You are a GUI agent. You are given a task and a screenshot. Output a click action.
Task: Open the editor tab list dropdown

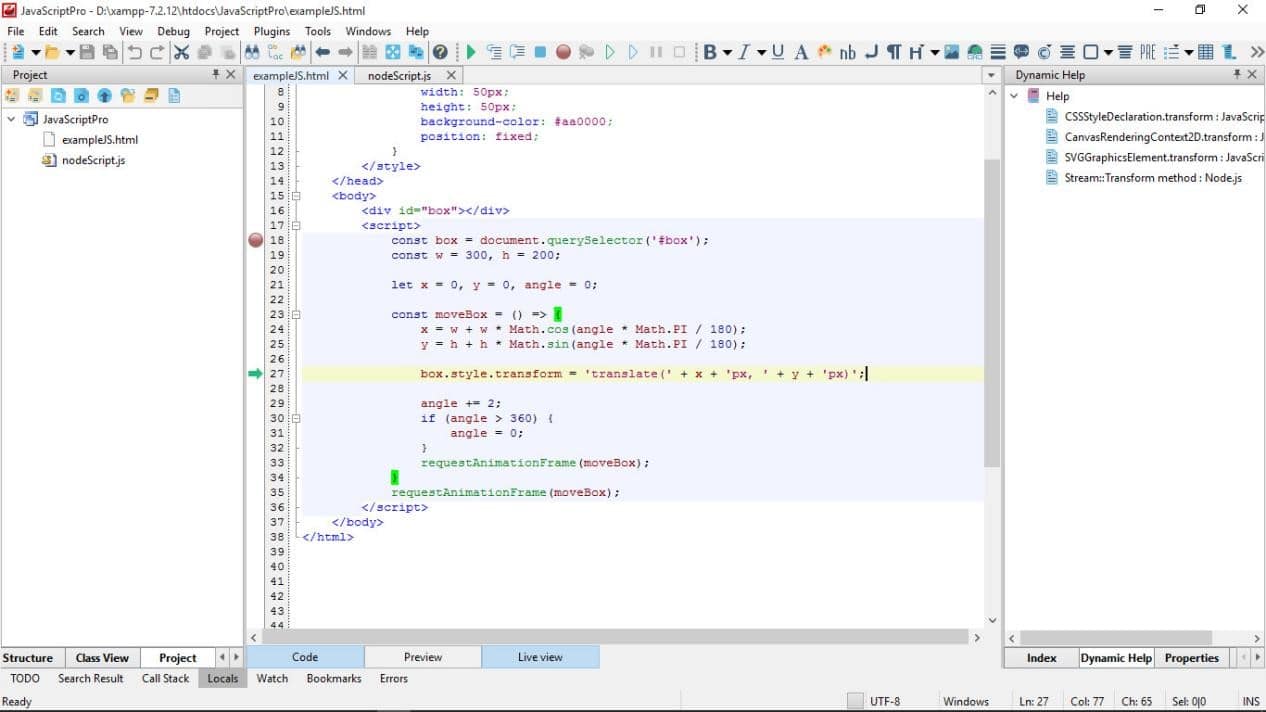pyautogui.click(x=992, y=76)
